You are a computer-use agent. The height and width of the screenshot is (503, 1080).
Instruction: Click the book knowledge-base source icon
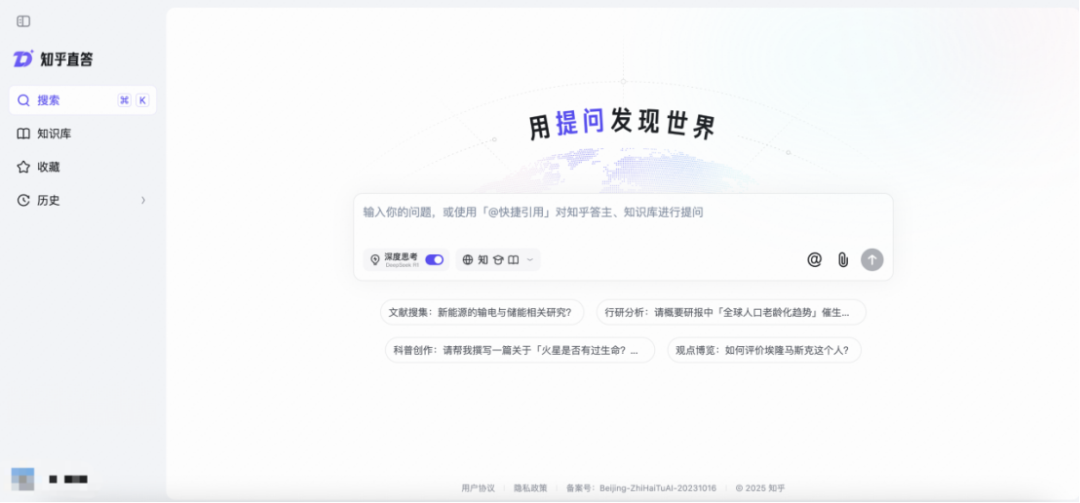point(513,260)
